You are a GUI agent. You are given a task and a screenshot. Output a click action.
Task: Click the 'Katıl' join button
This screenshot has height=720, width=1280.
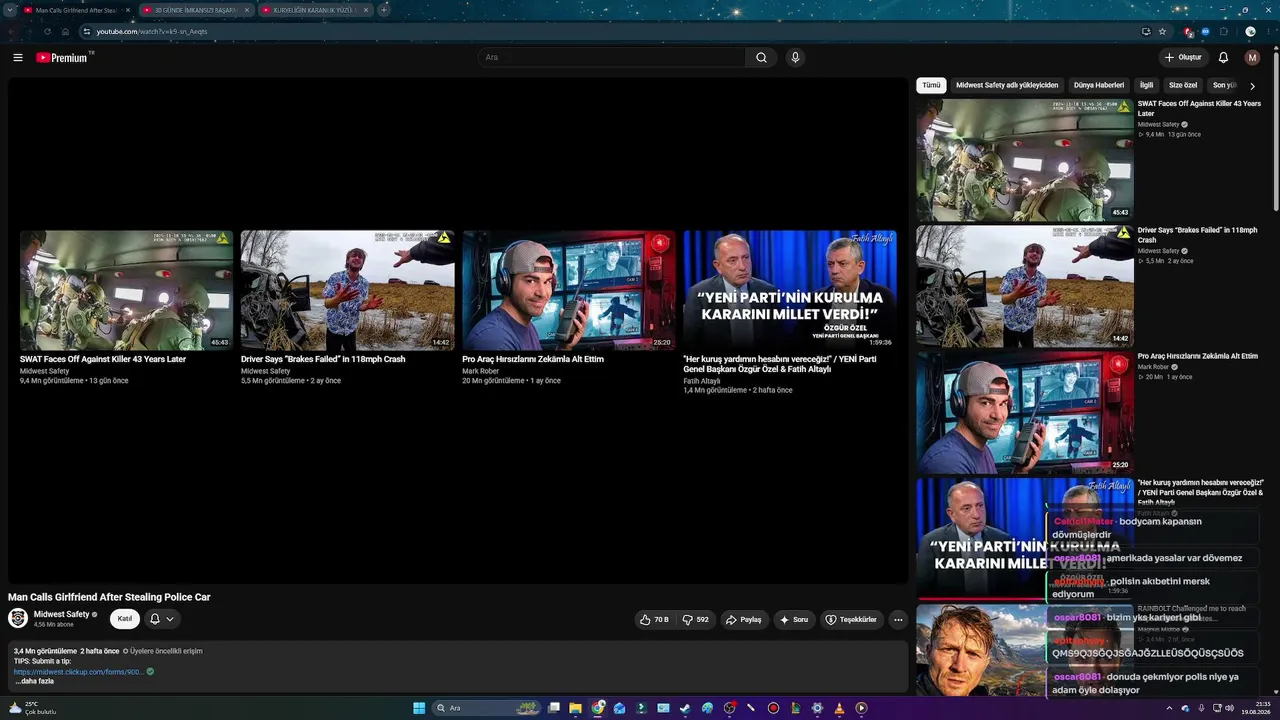[125, 619]
